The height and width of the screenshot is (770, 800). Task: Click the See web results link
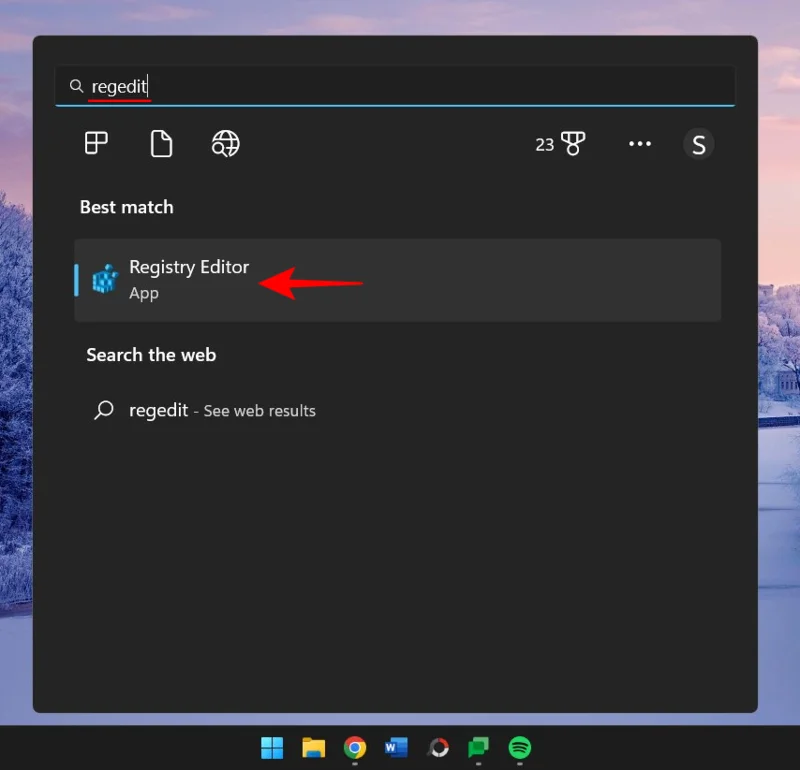click(x=258, y=410)
